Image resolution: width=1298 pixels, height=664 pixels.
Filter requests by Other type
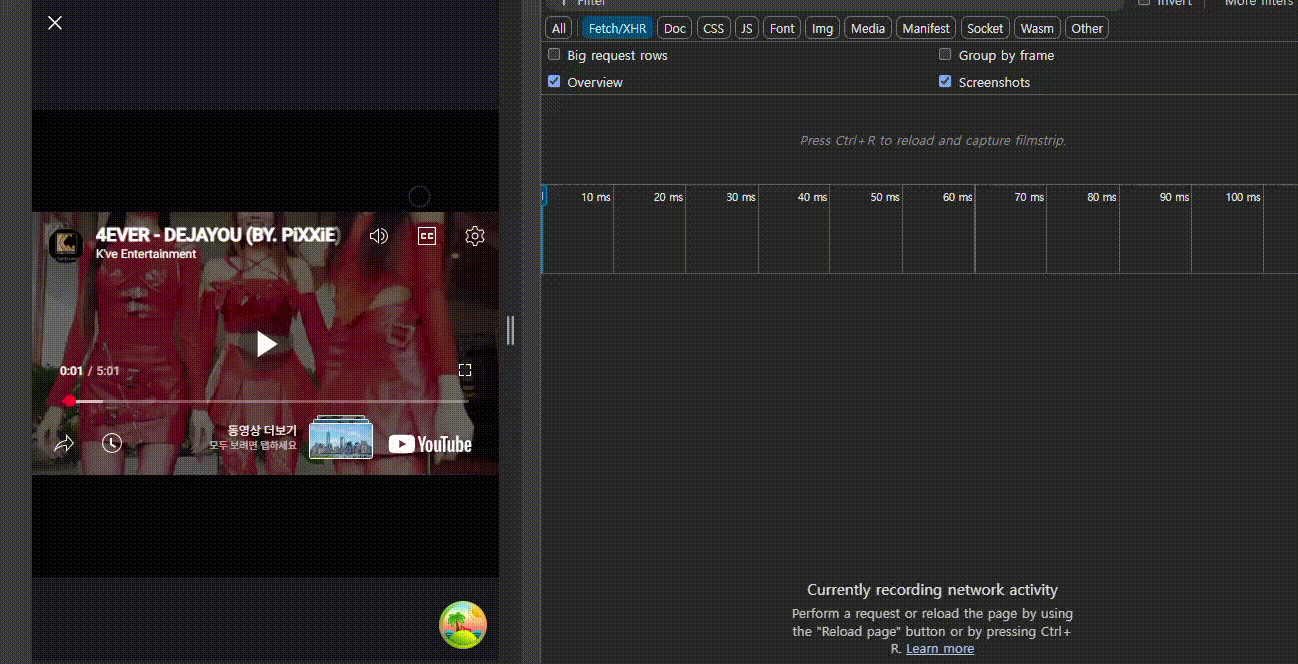click(x=1087, y=28)
